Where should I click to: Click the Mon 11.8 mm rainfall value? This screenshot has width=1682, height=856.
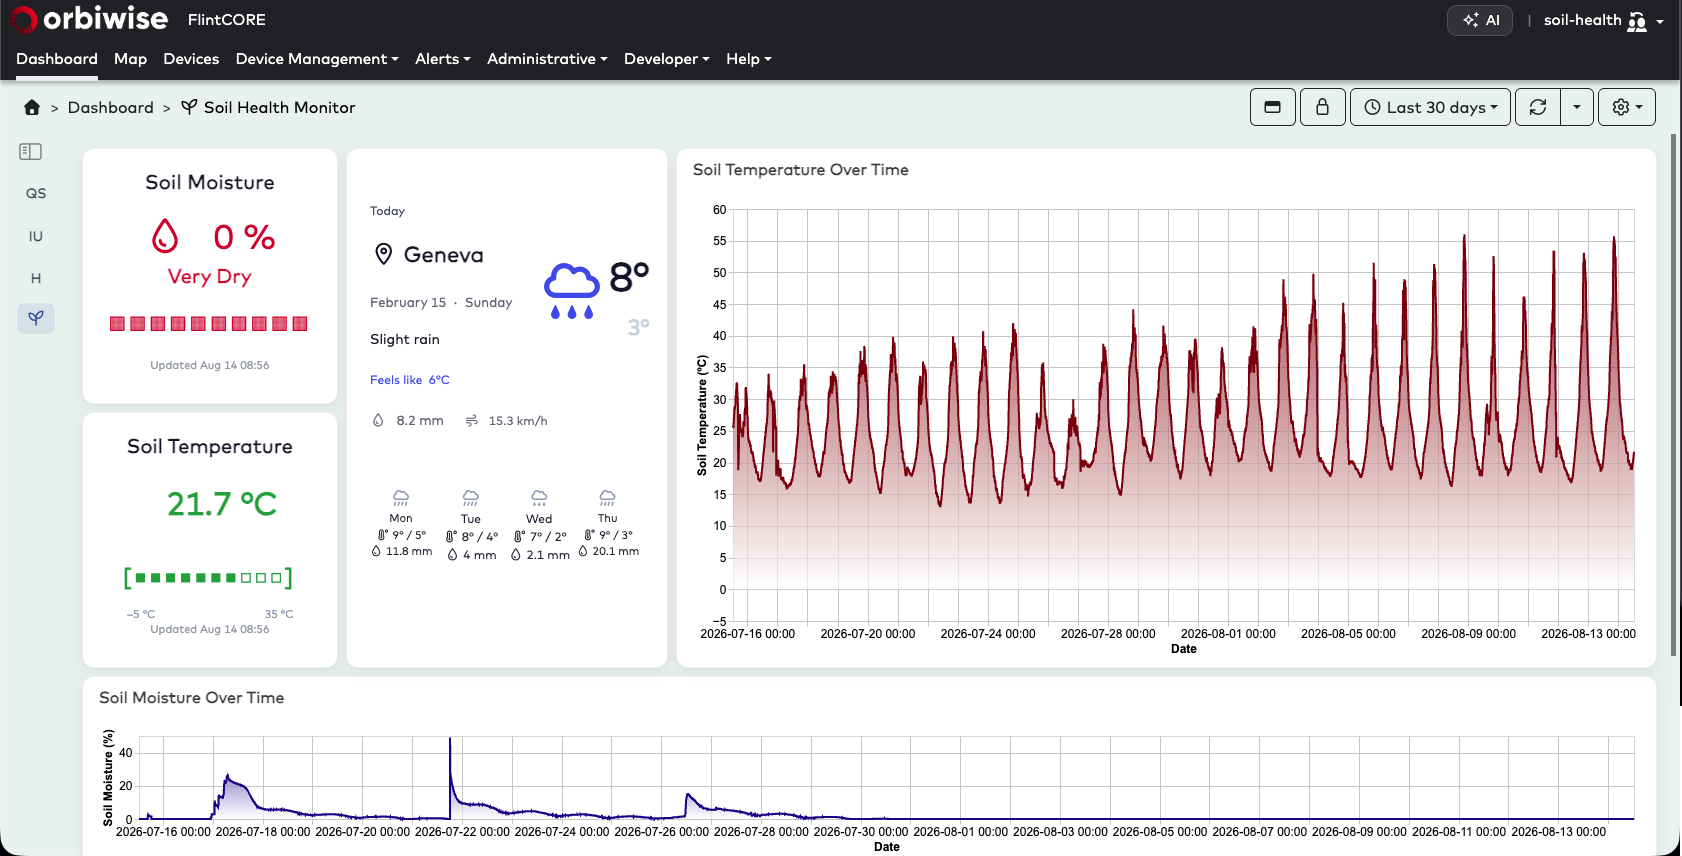click(409, 551)
